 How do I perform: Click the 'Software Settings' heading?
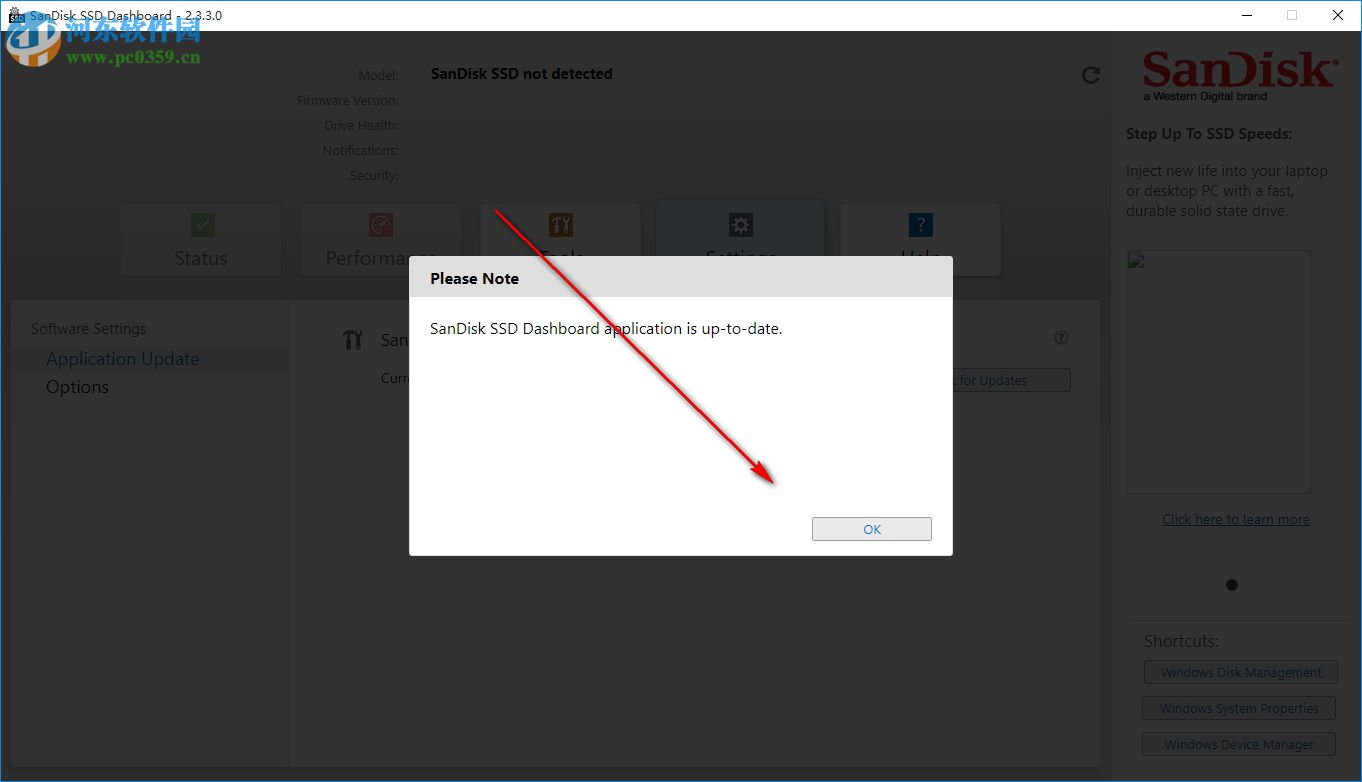[88, 329]
